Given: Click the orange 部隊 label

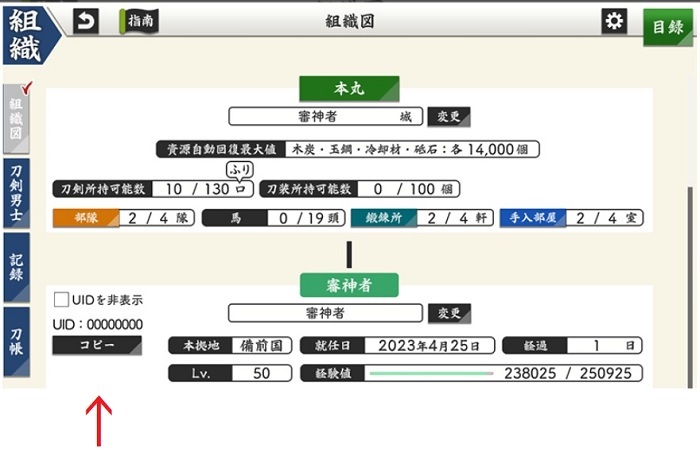Looking at the screenshot, I should click(x=86, y=218).
